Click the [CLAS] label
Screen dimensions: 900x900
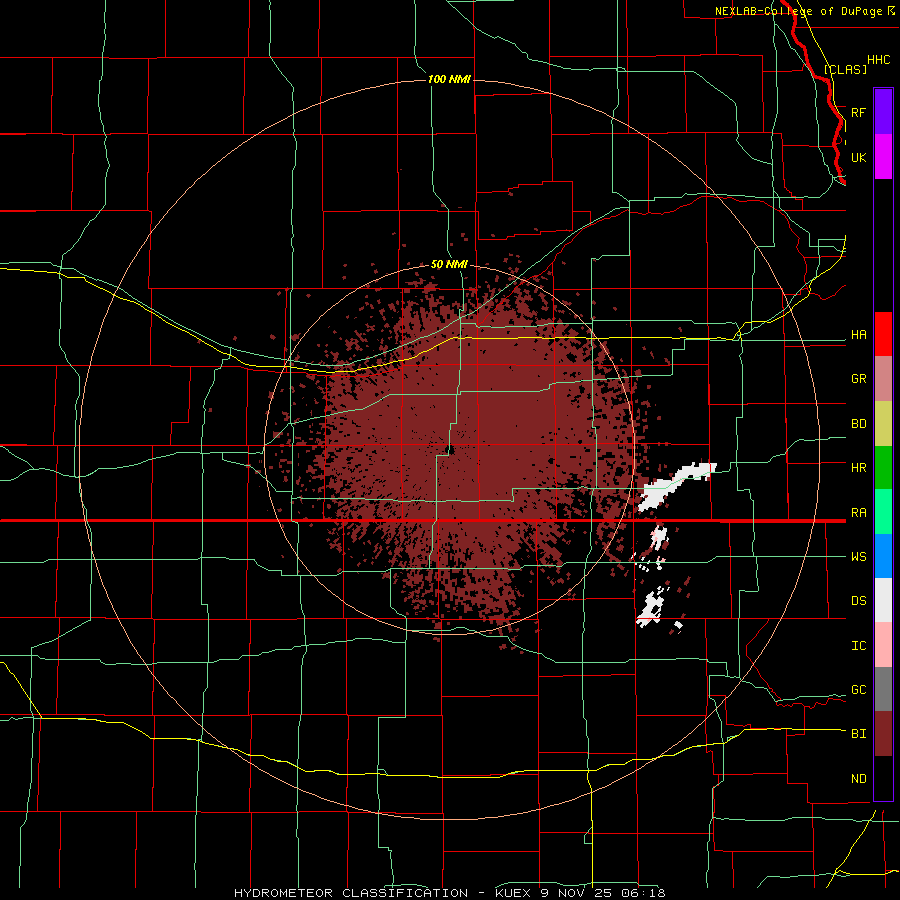coord(845,69)
